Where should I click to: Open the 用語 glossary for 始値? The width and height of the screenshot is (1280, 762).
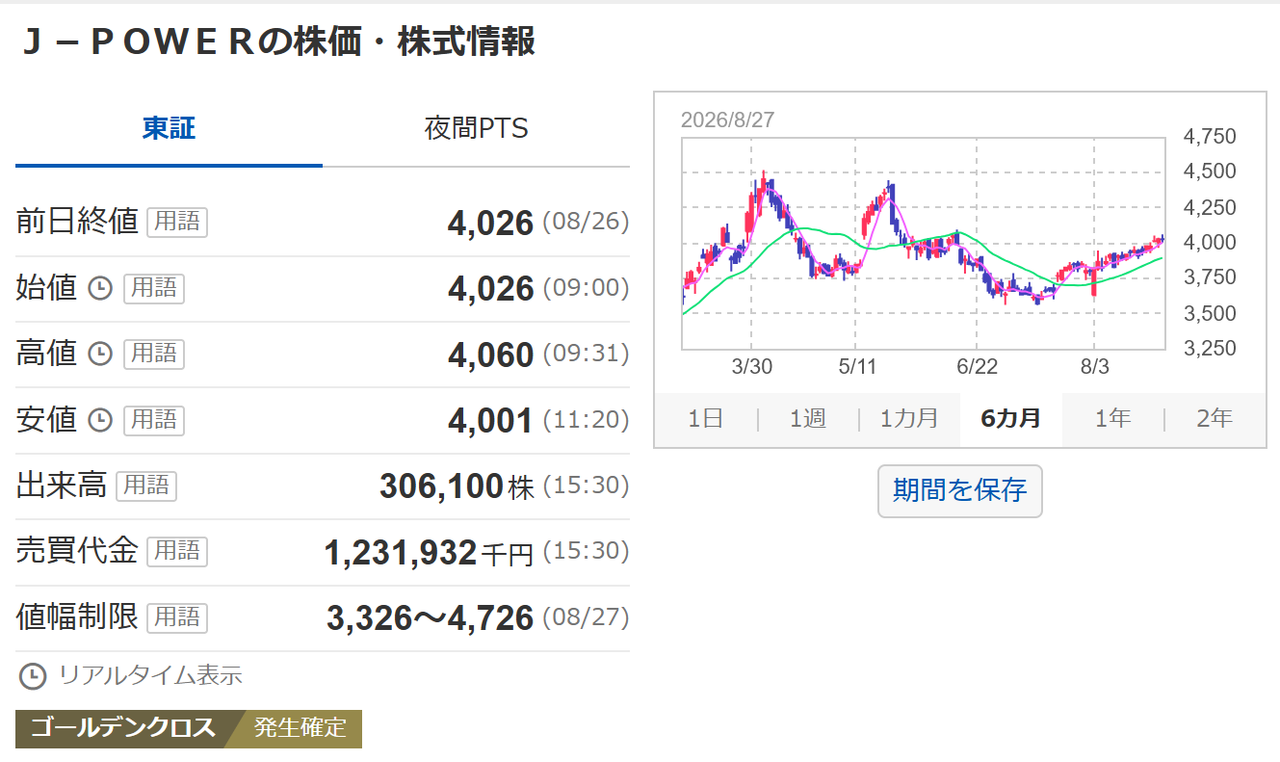(x=154, y=289)
